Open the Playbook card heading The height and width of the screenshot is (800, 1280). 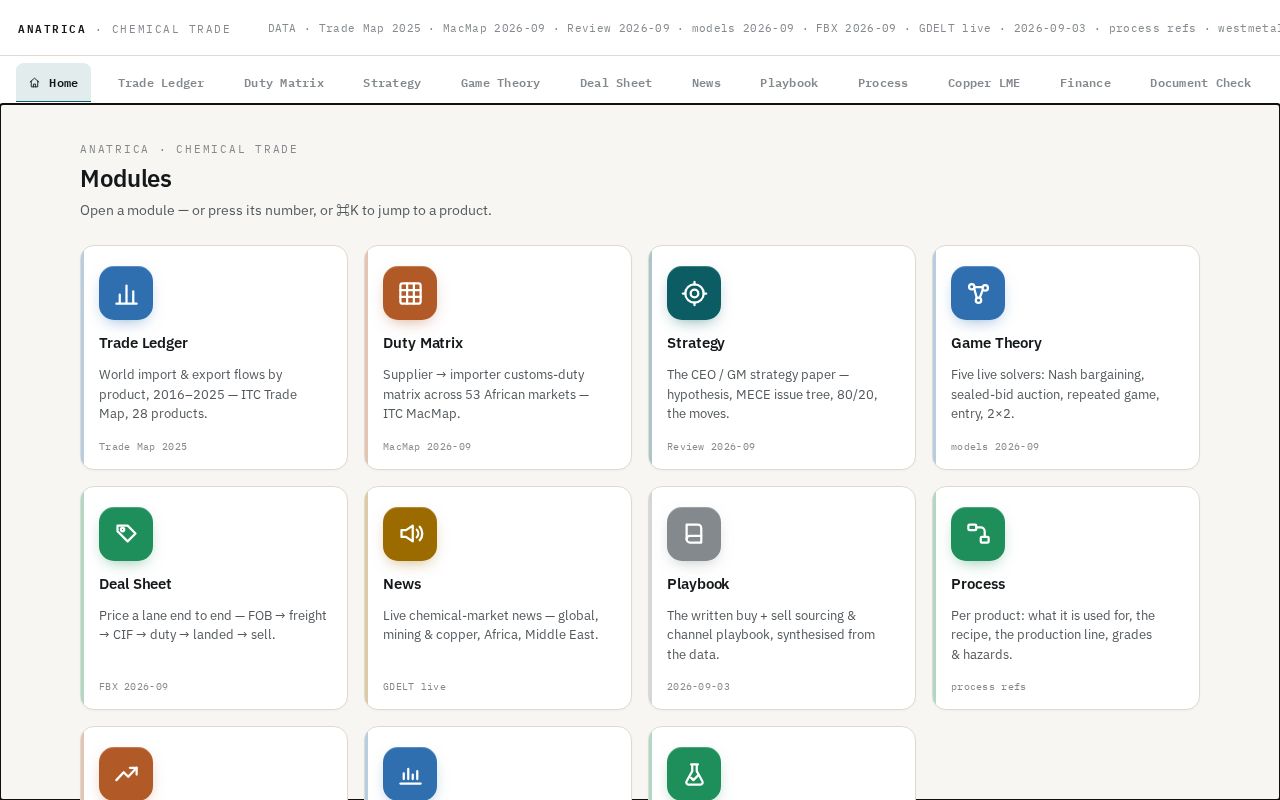click(698, 584)
